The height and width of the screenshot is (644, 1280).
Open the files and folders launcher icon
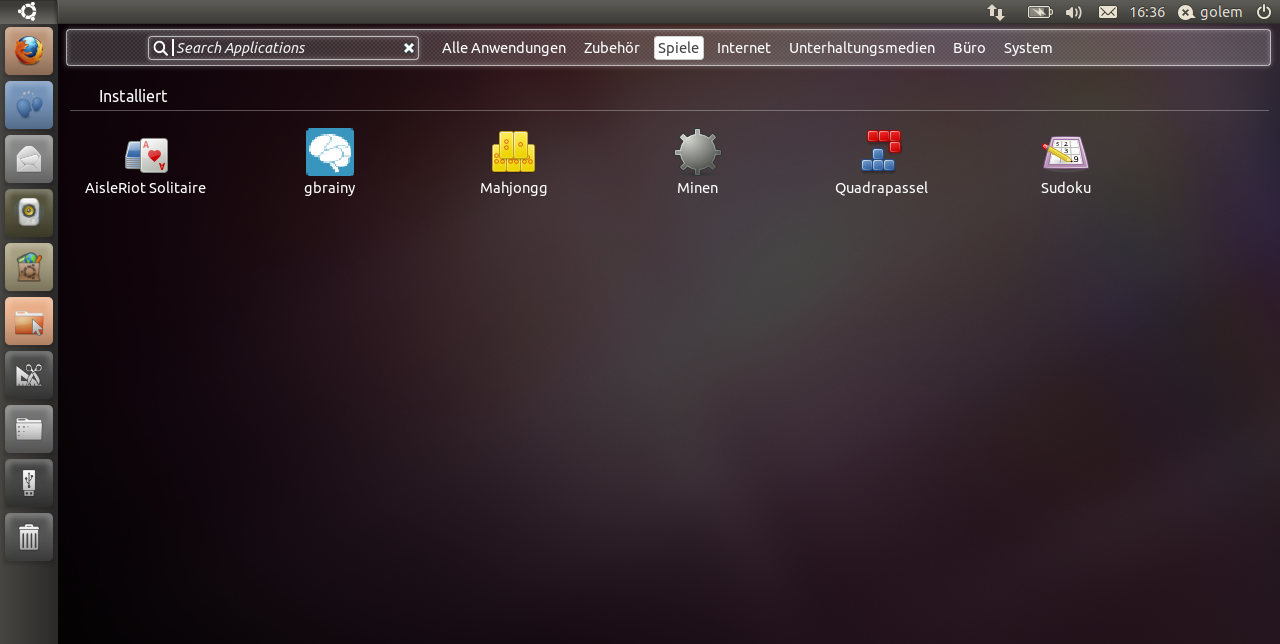(x=29, y=429)
